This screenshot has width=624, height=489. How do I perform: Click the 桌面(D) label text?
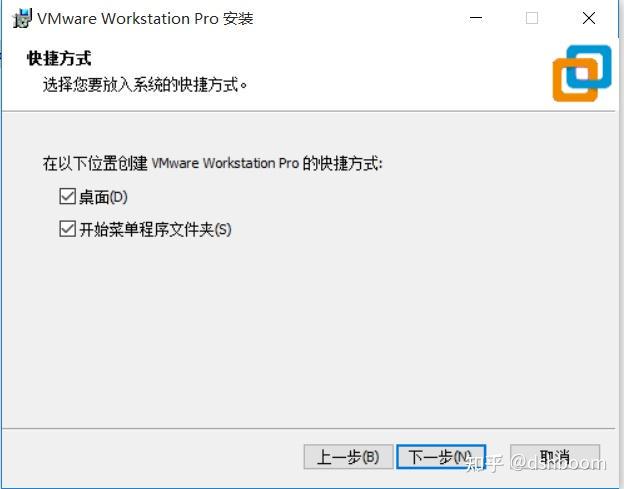tap(103, 197)
